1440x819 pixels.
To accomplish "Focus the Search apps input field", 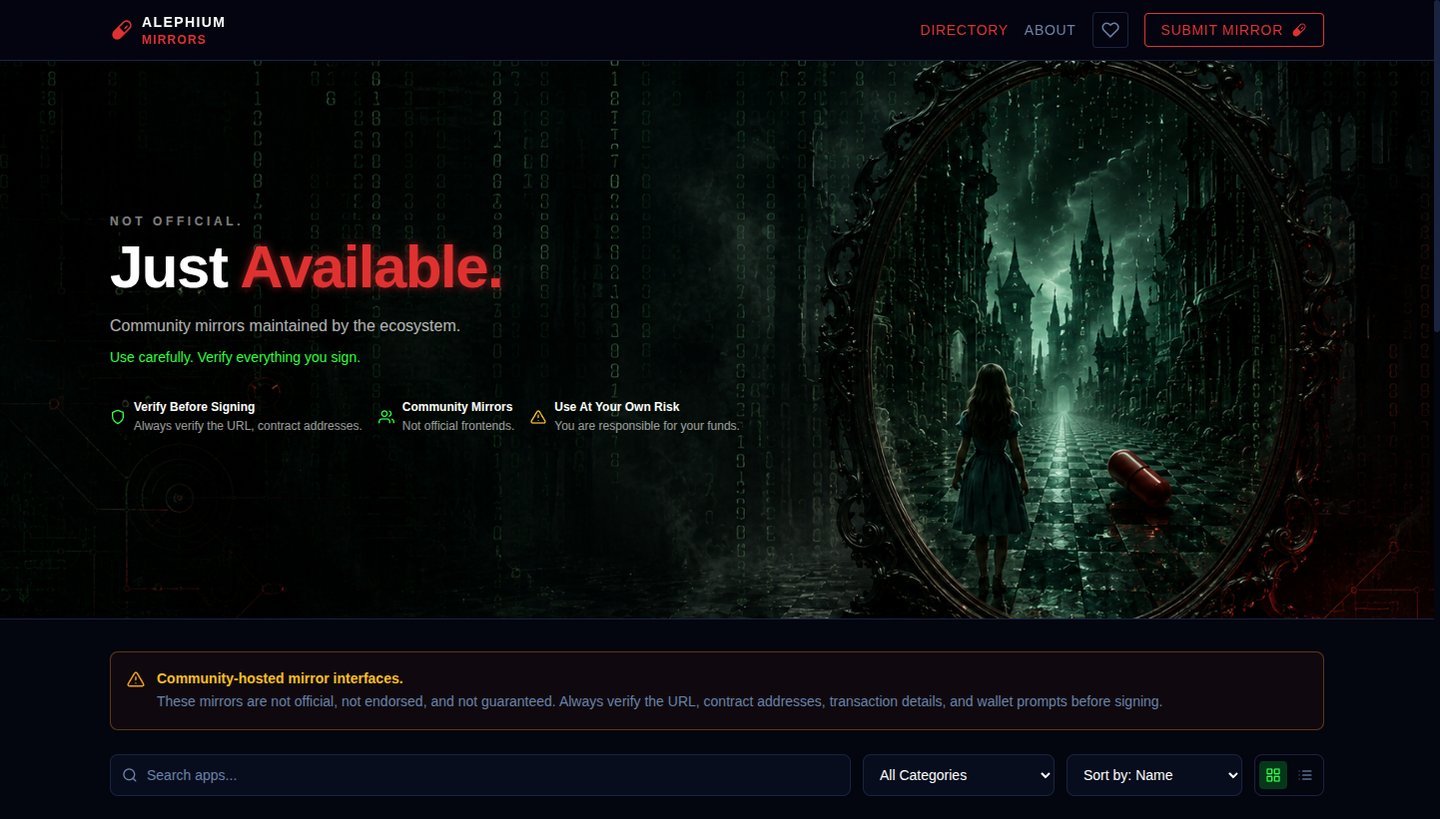I will click(x=480, y=775).
